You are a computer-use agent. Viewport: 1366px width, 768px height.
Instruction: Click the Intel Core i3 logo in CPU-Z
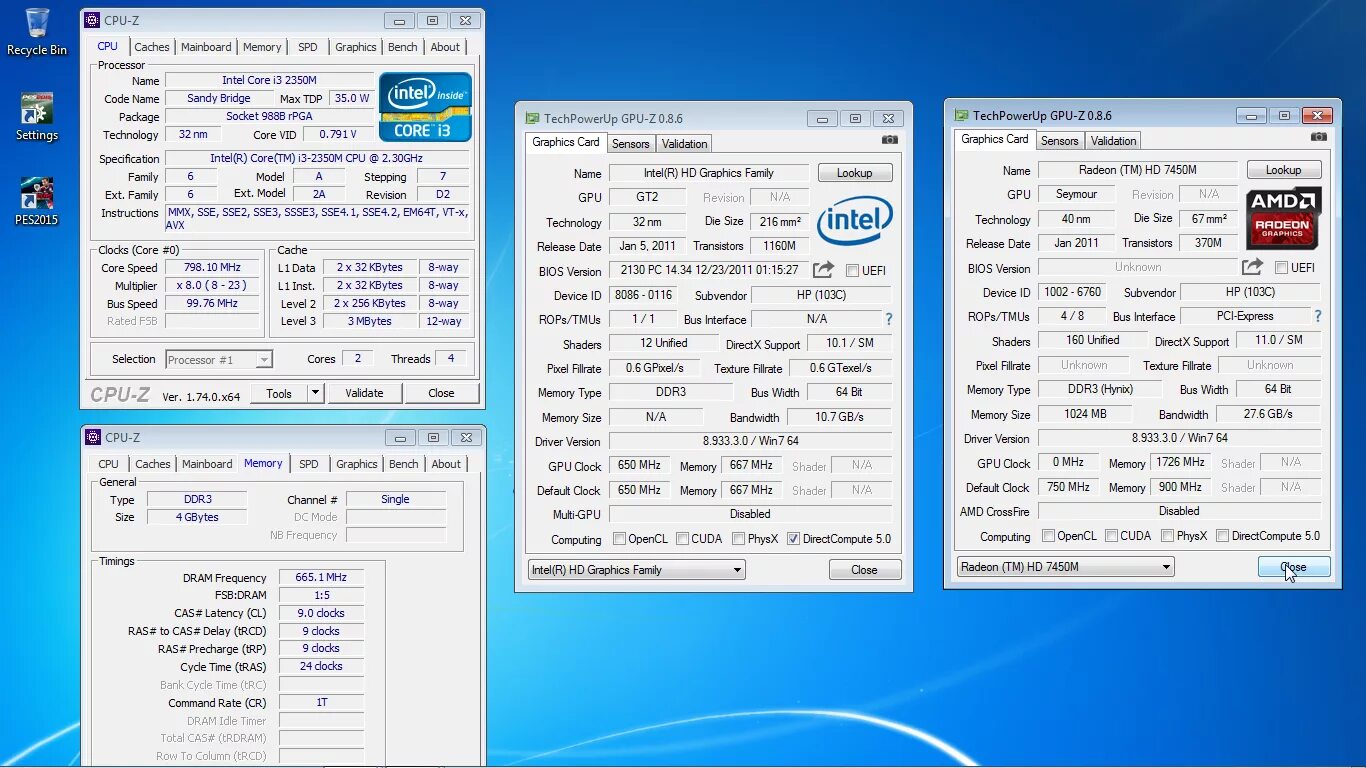tap(425, 107)
